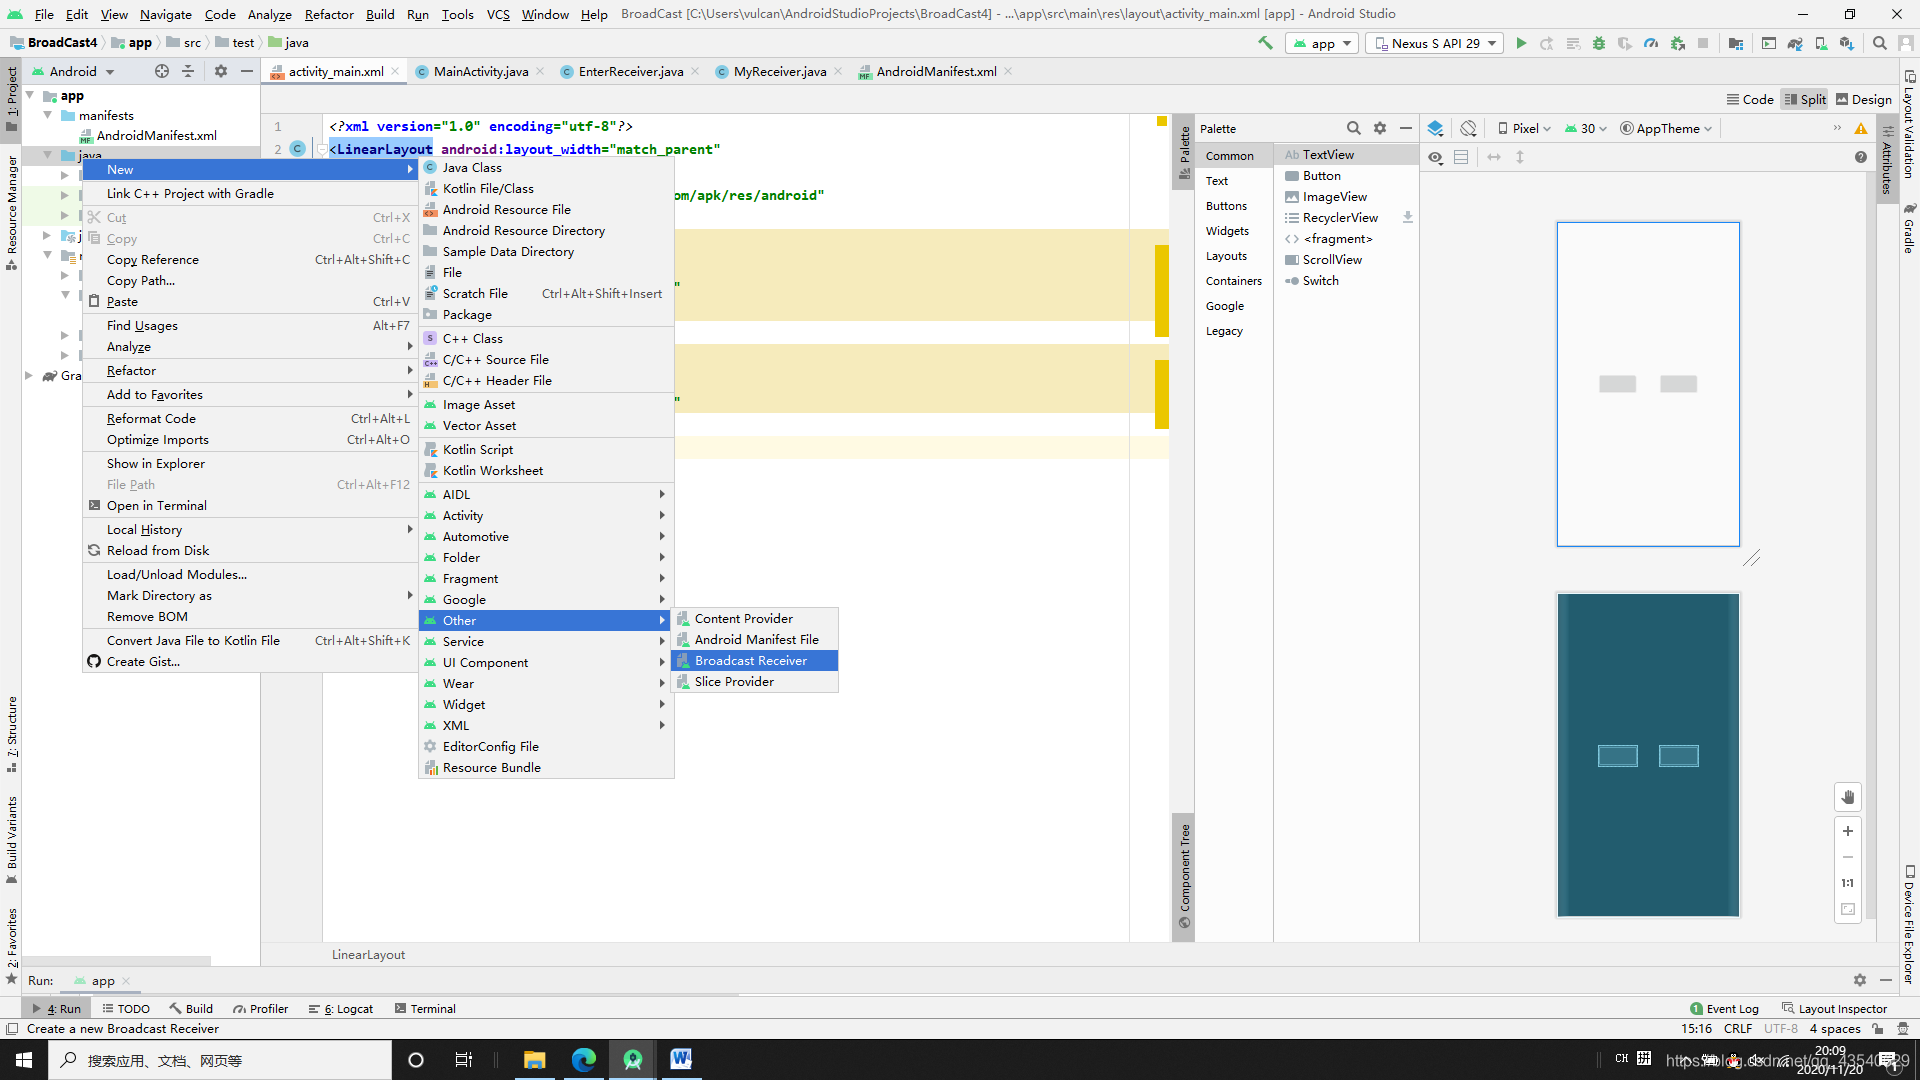Open the Profile app gauge icon
This screenshot has width=1920, height=1080.
point(1651,43)
